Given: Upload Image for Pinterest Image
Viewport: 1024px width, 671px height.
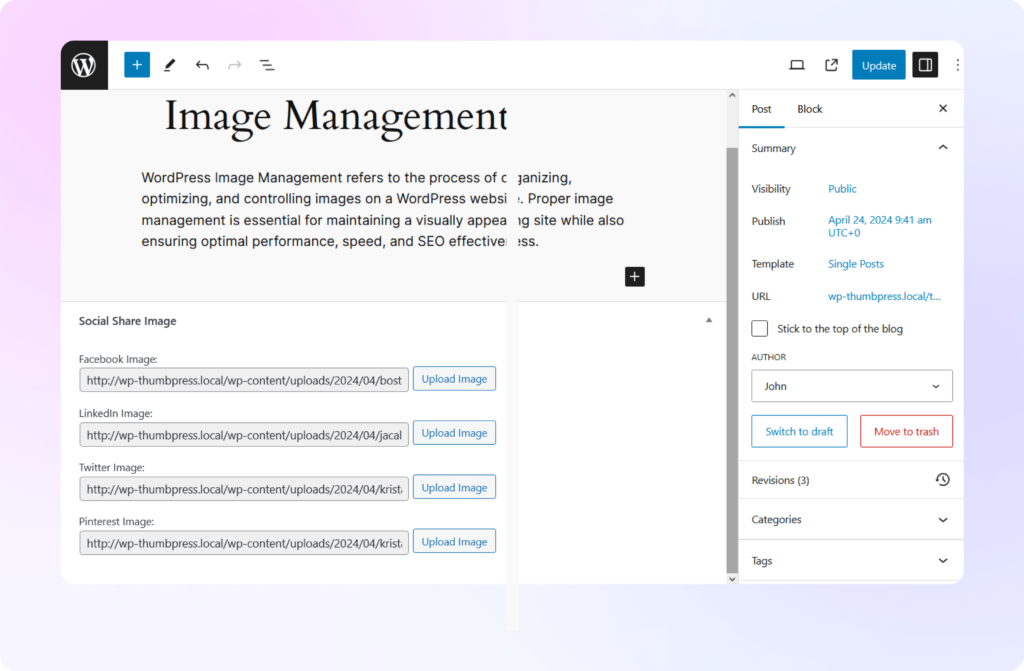Looking at the screenshot, I should click(454, 542).
